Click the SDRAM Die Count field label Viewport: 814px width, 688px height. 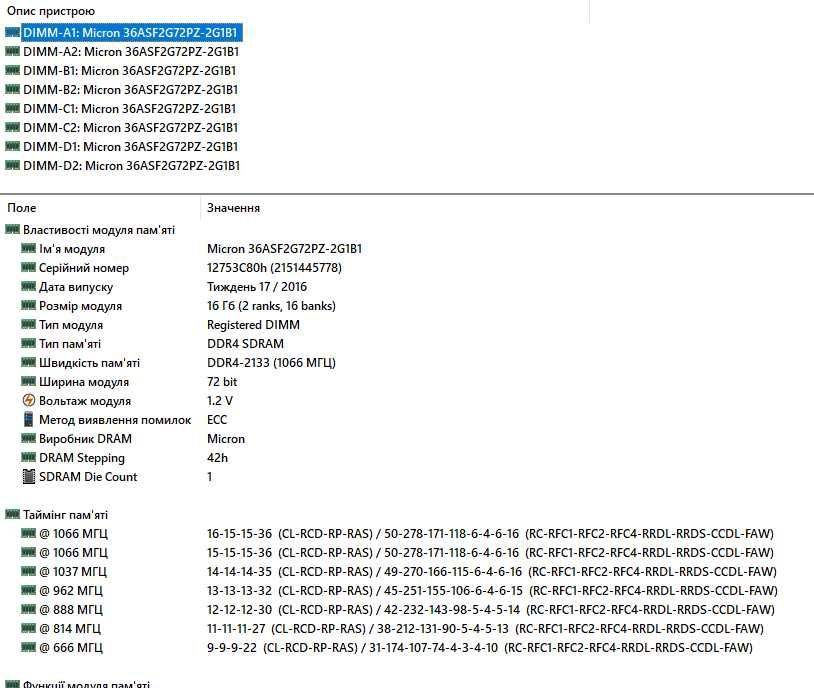88,477
